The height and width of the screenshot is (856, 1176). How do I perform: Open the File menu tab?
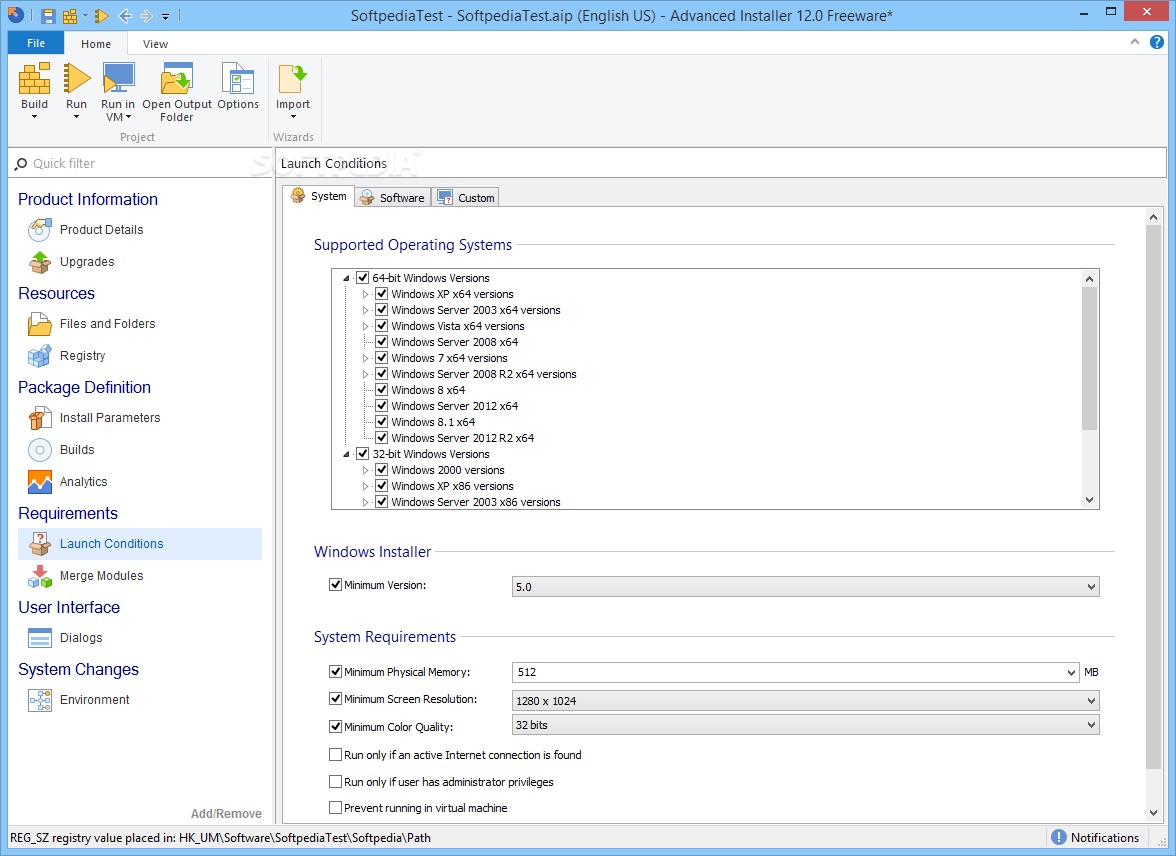(x=36, y=43)
